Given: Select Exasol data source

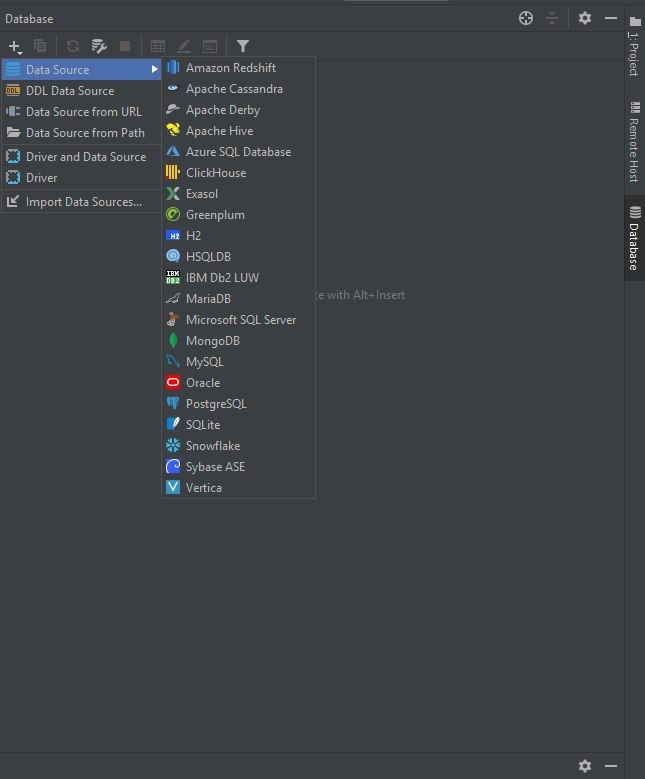Looking at the screenshot, I should pos(239,194).
